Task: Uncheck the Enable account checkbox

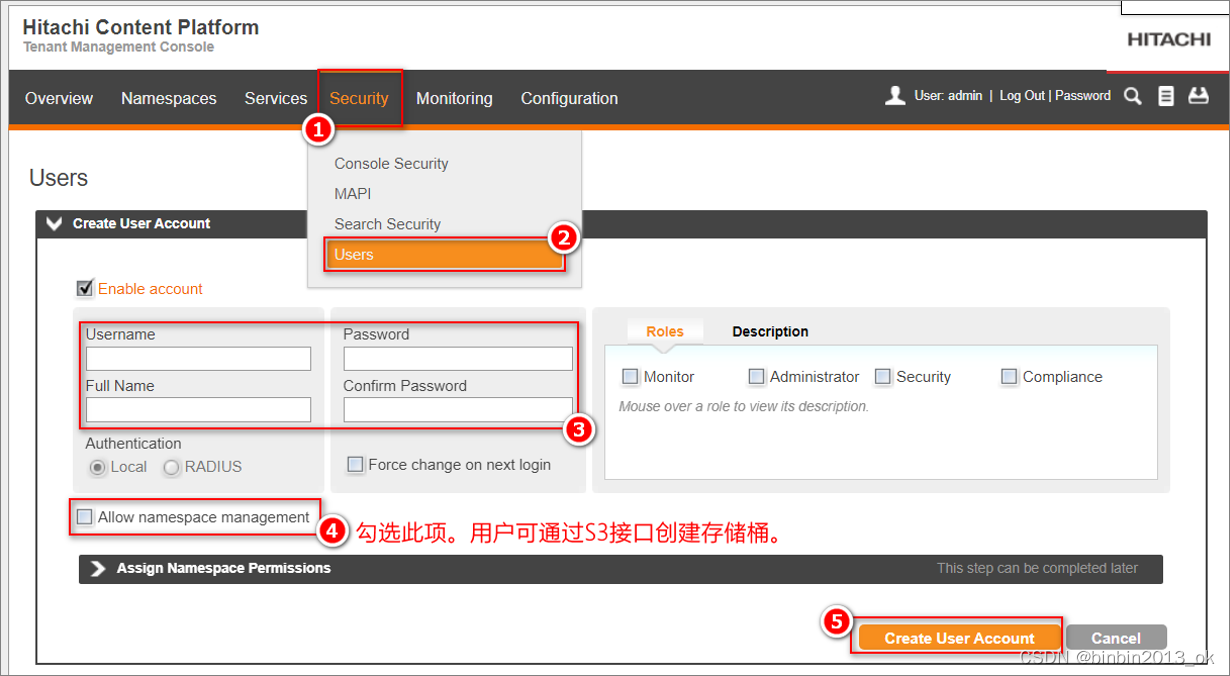Action: coord(85,288)
